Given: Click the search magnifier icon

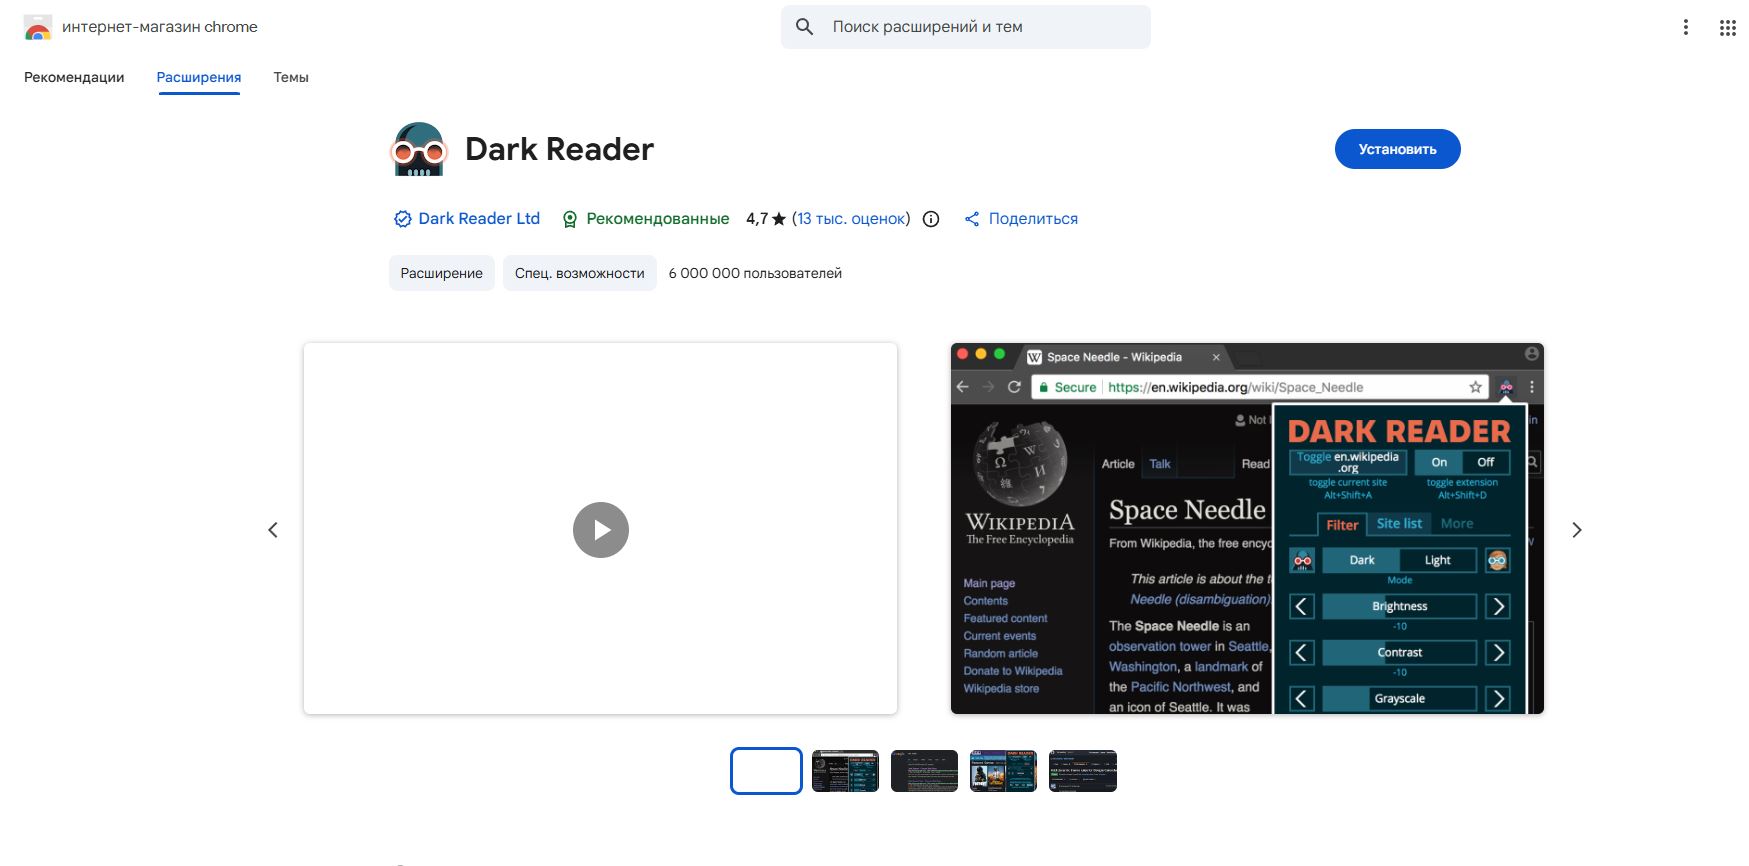Looking at the screenshot, I should click(x=804, y=27).
